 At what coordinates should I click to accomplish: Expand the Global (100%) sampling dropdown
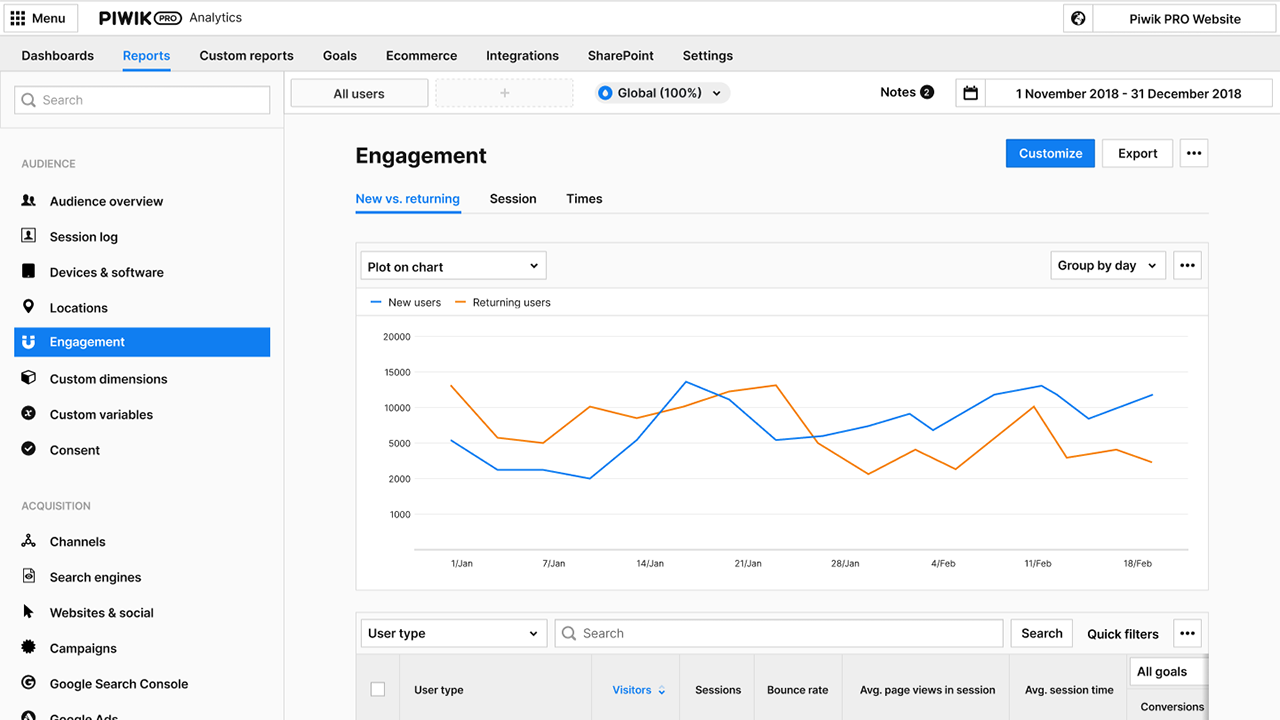(662, 93)
